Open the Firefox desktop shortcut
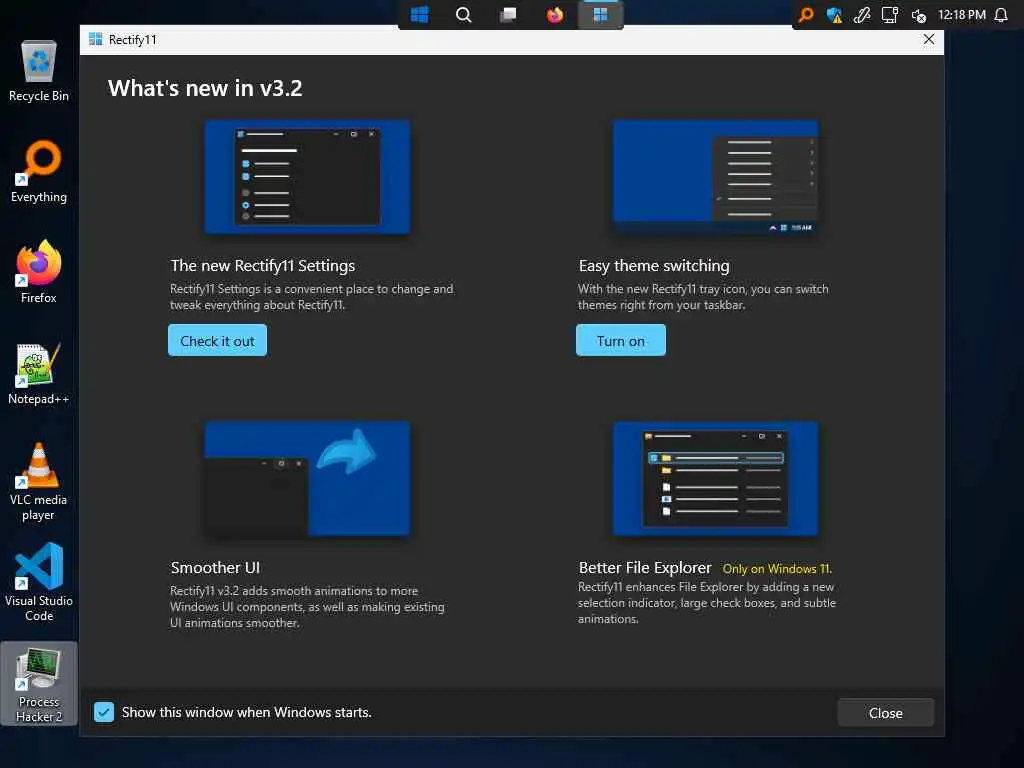Screen dimensions: 1024x768 pyautogui.click(x=39, y=272)
